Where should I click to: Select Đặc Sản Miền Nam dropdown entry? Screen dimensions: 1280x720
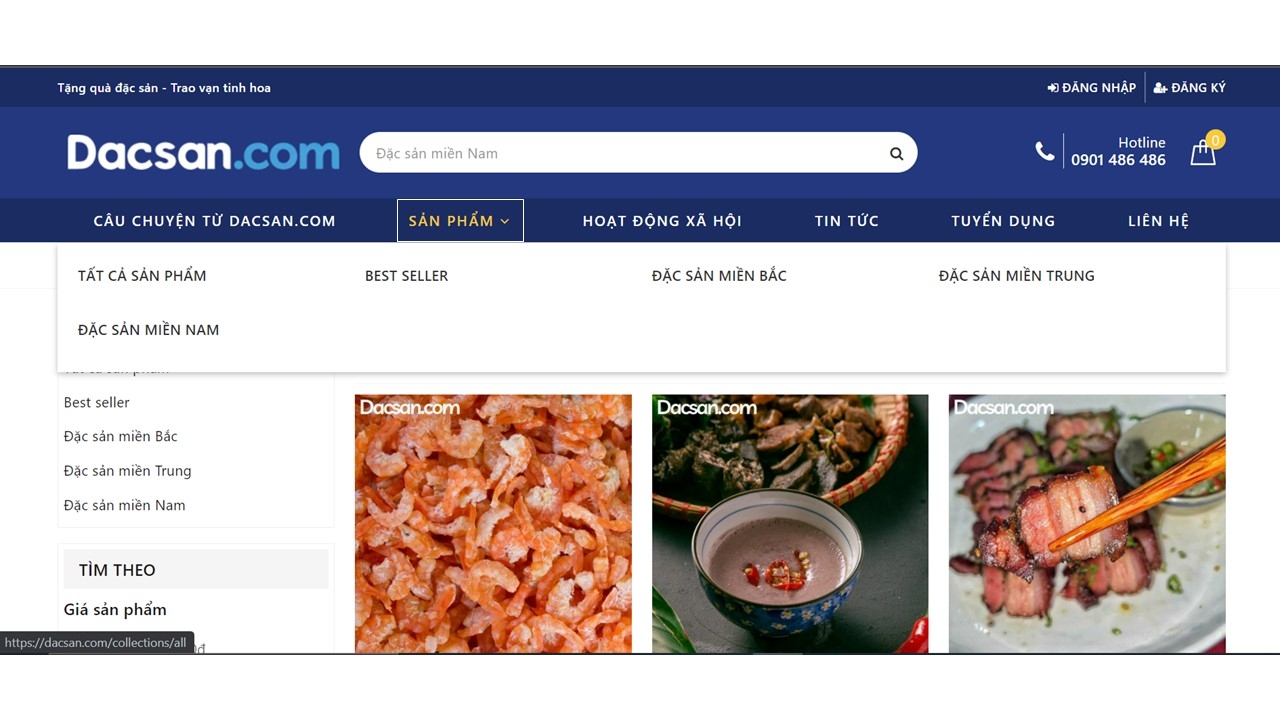point(148,329)
